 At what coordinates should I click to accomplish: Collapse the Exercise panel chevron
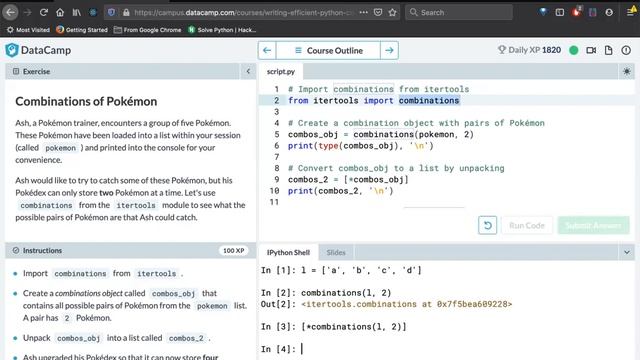pos(248,71)
